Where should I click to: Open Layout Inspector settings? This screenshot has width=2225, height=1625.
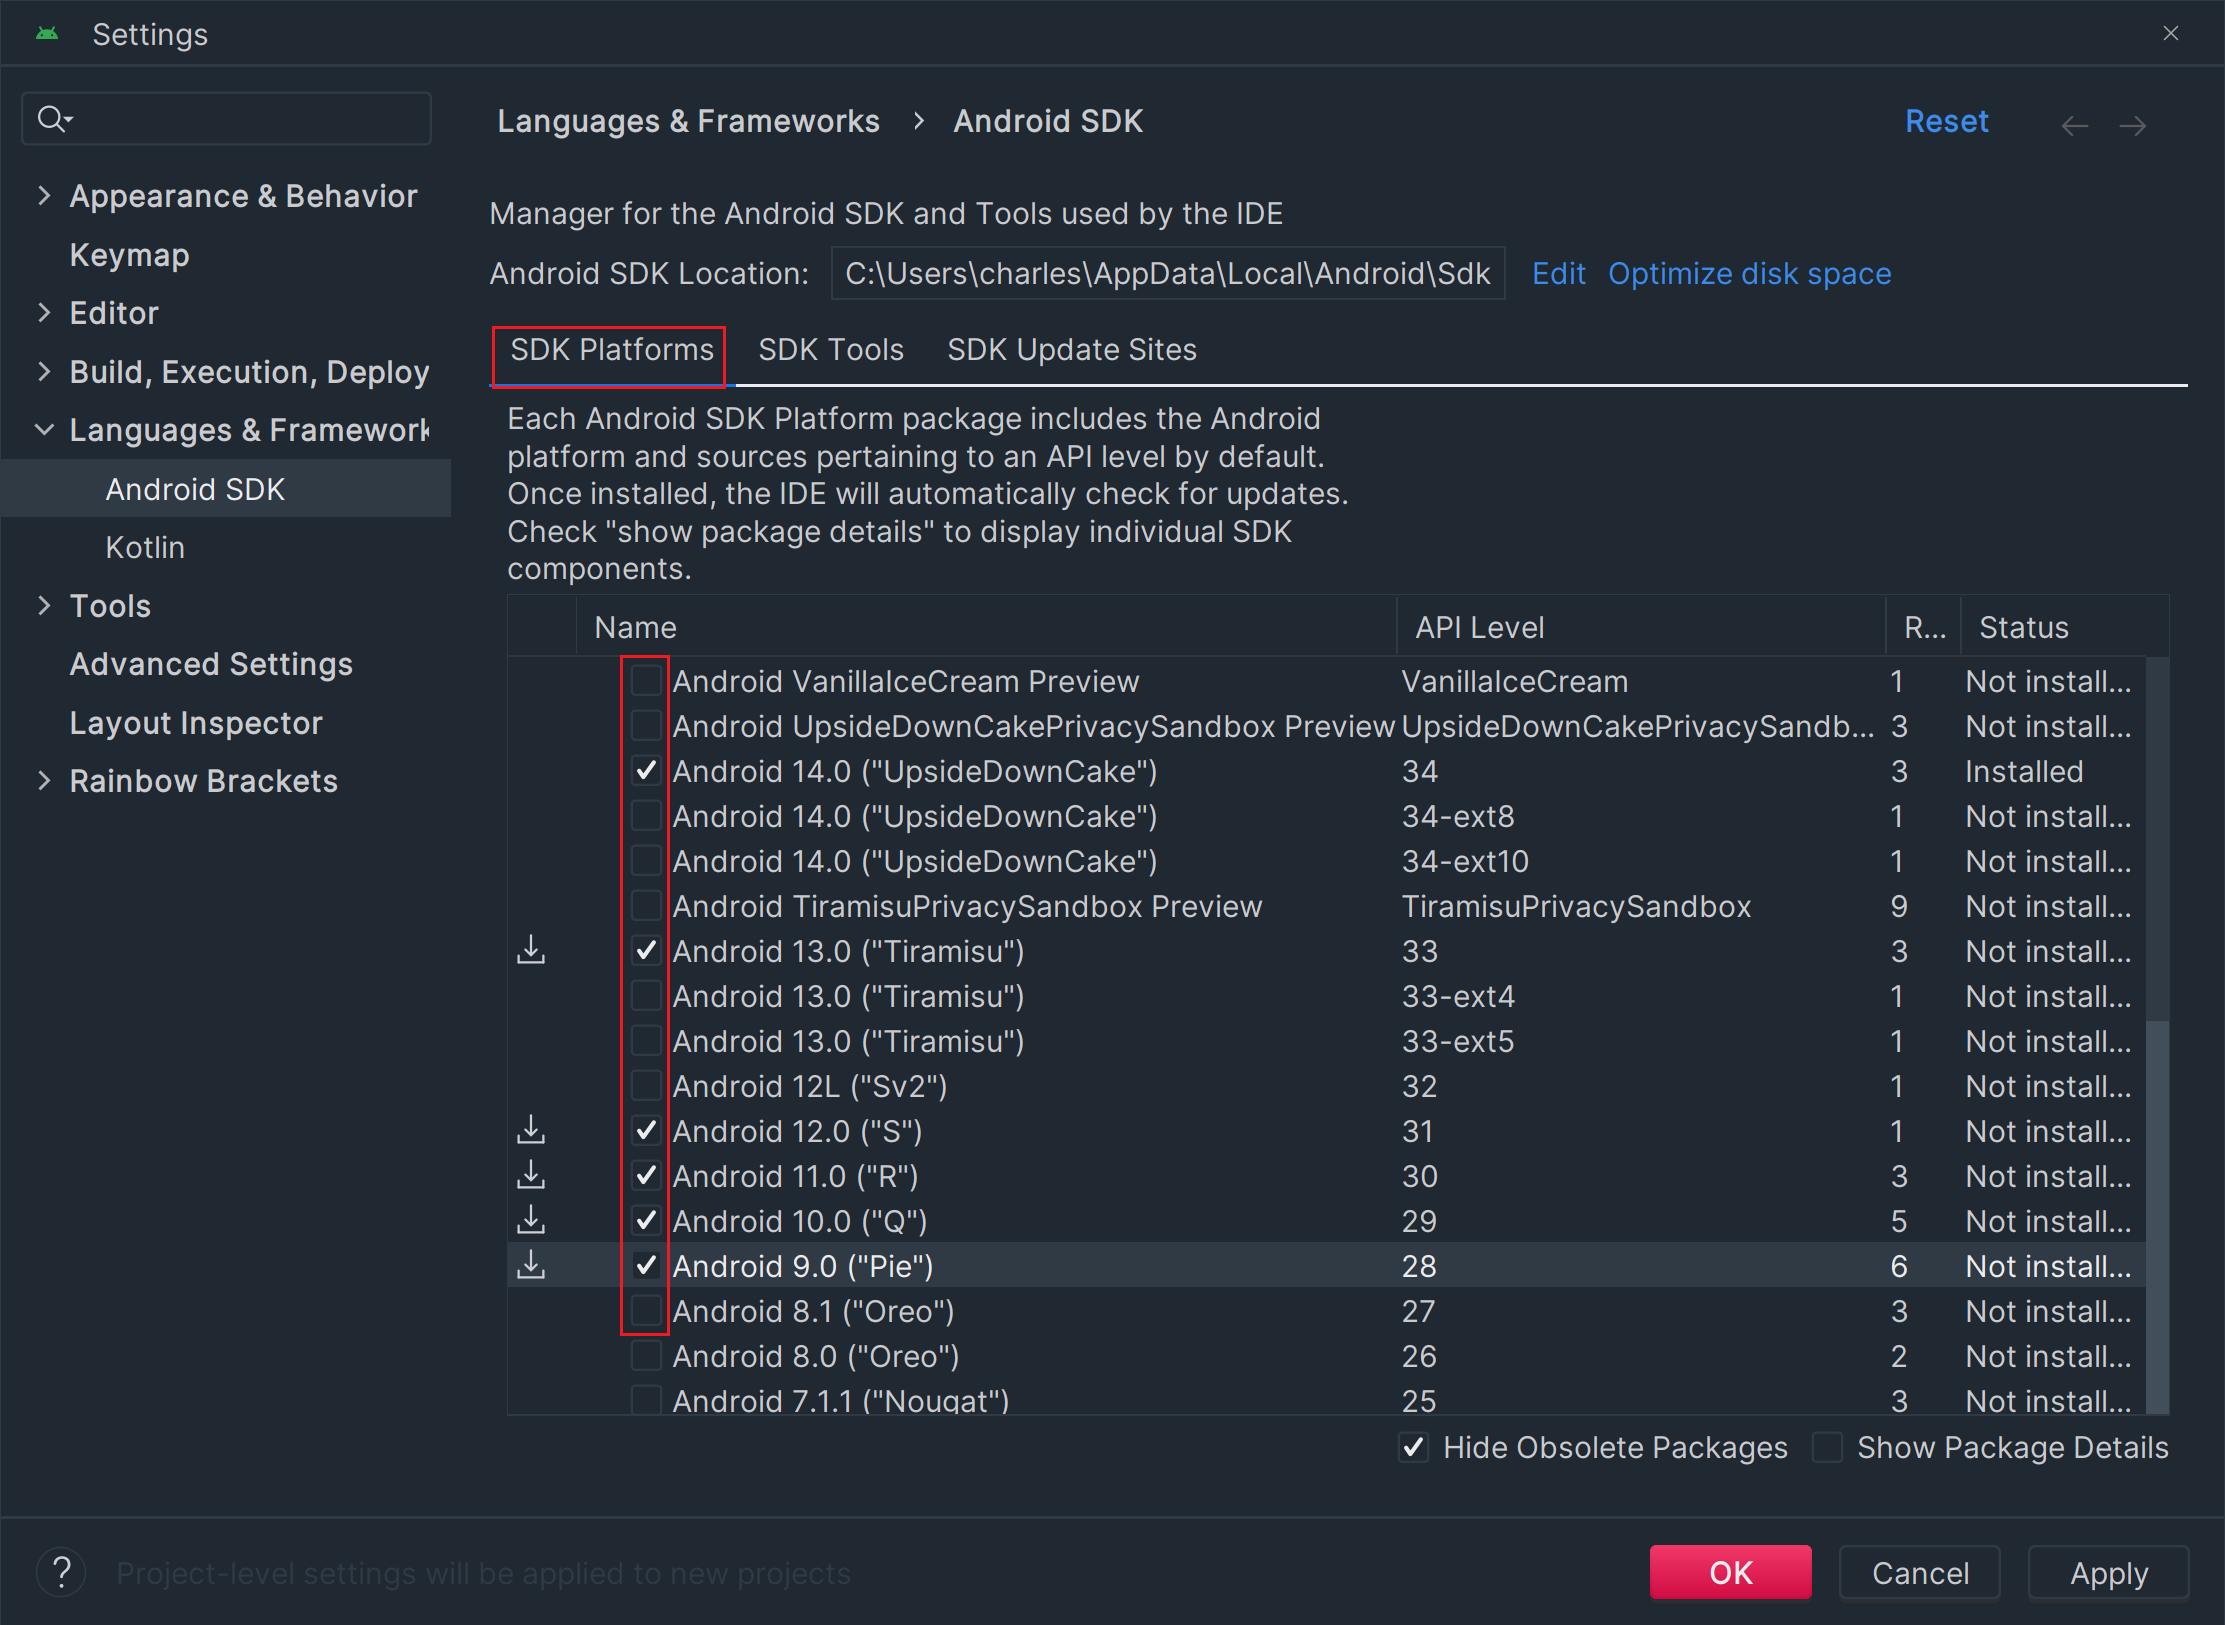point(196,723)
